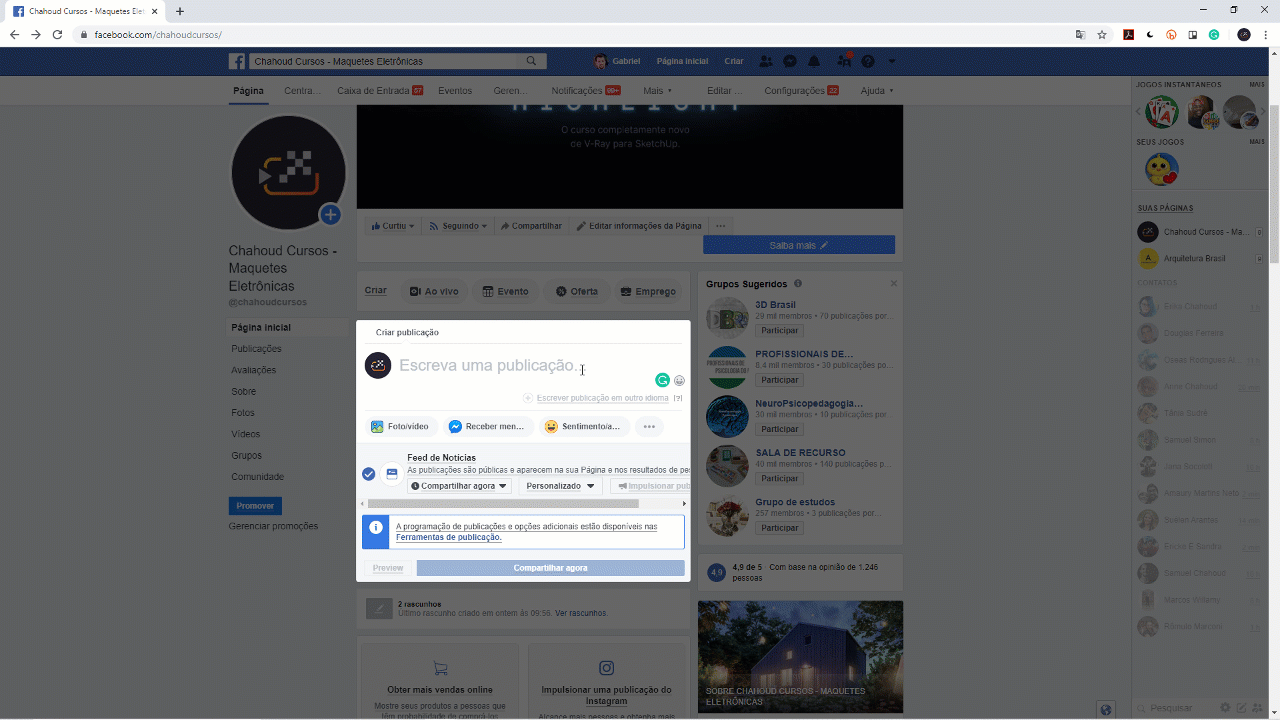The width and height of the screenshot is (1280, 720).
Task: Click the Grammarly extension icon in Chrome toolbar
Action: click(x=1214, y=34)
